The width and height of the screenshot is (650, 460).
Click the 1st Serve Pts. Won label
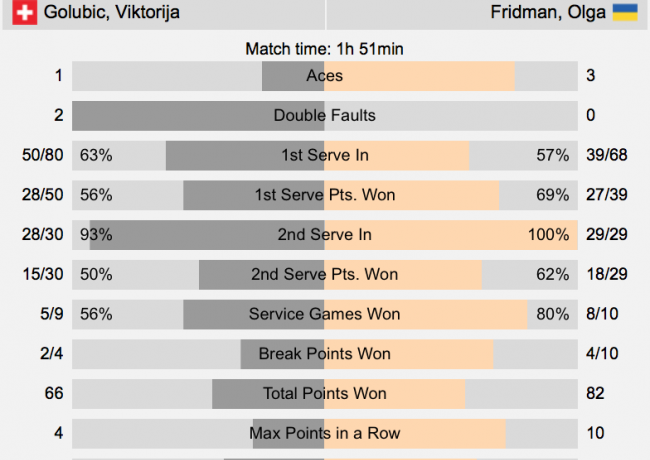[325, 195]
